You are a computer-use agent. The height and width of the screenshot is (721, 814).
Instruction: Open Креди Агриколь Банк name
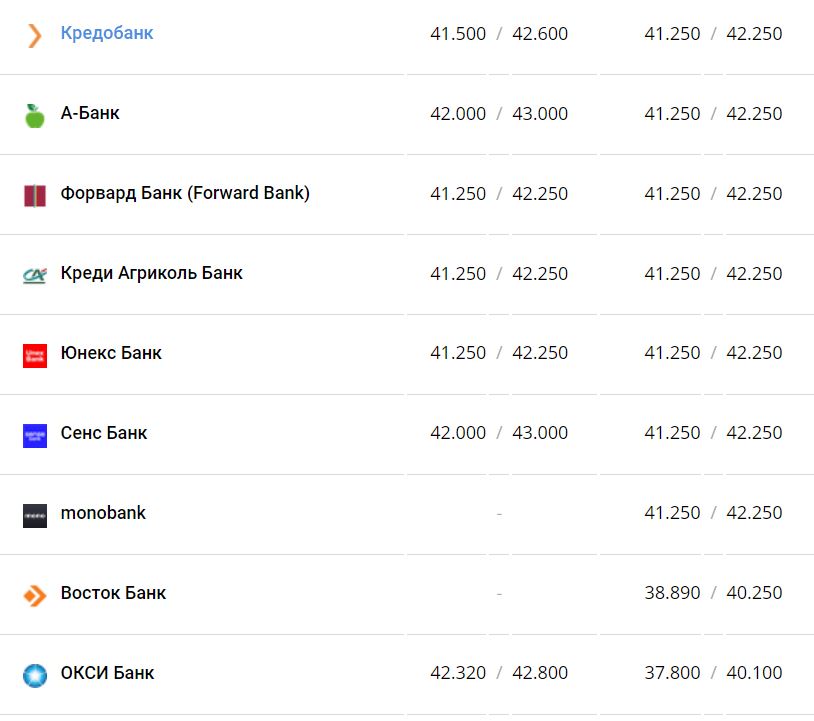pos(151,274)
